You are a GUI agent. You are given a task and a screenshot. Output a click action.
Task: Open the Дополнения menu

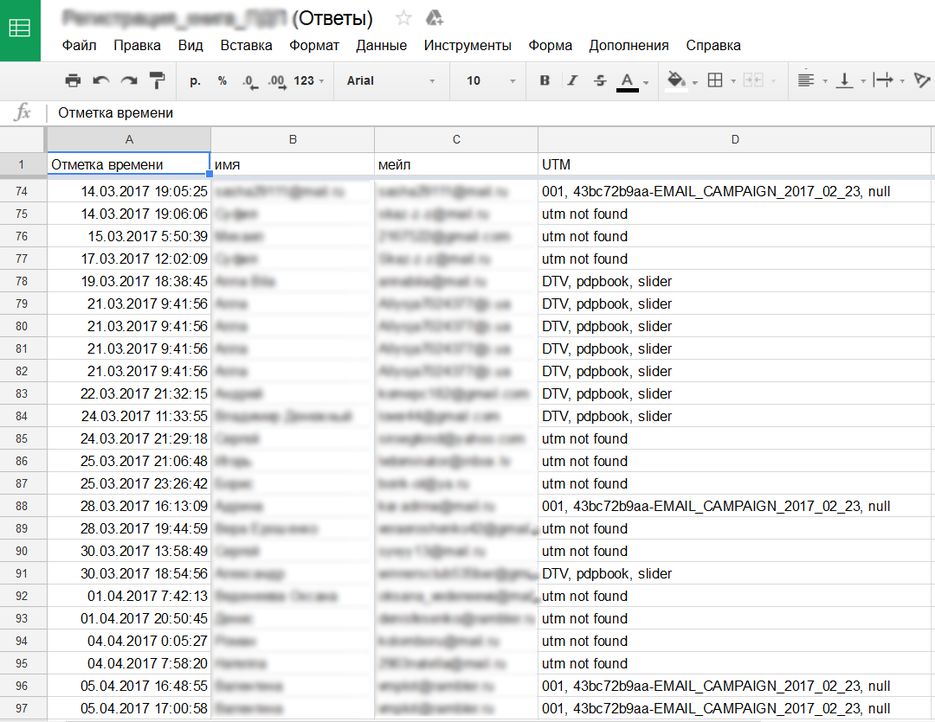[629, 45]
